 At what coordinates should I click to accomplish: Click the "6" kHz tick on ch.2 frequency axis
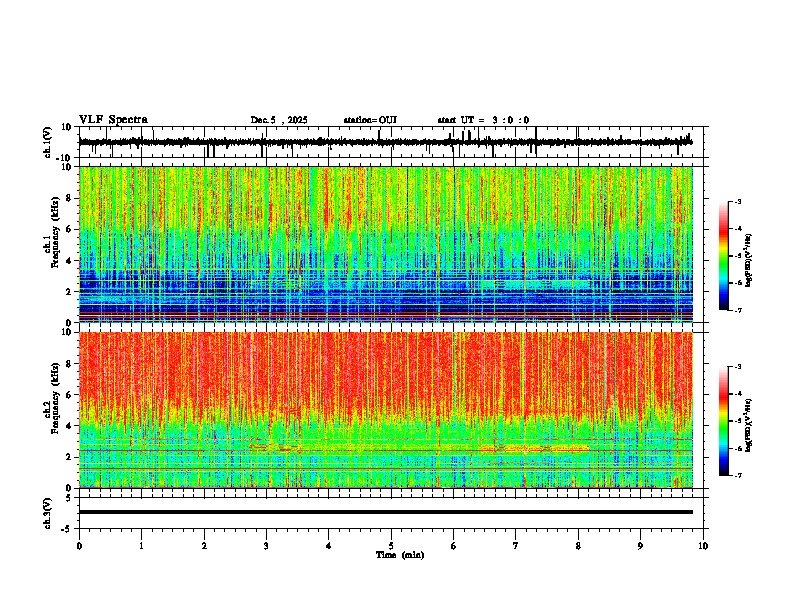point(70,395)
